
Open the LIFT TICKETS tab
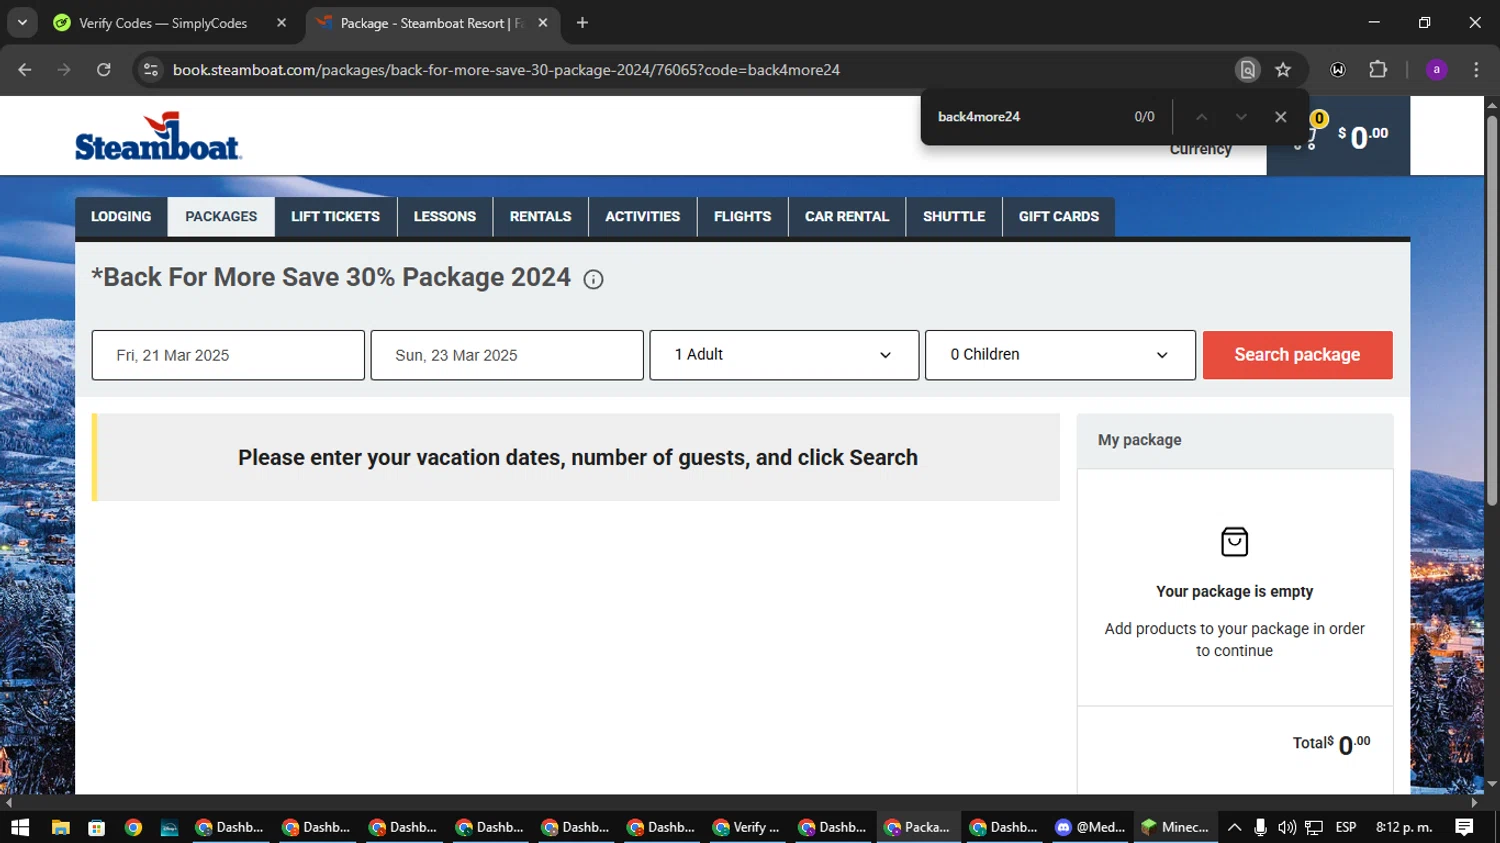tap(336, 216)
